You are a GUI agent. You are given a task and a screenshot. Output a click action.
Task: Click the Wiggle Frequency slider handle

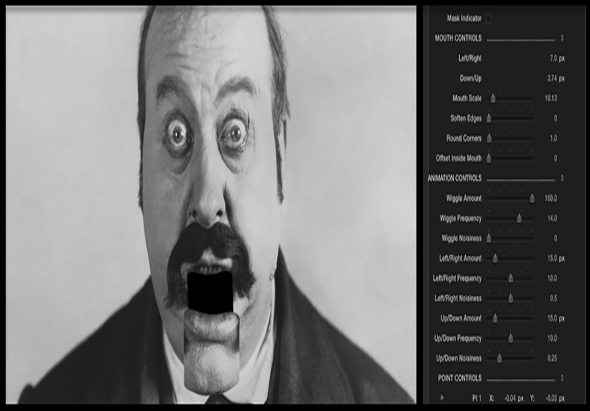point(519,218)
